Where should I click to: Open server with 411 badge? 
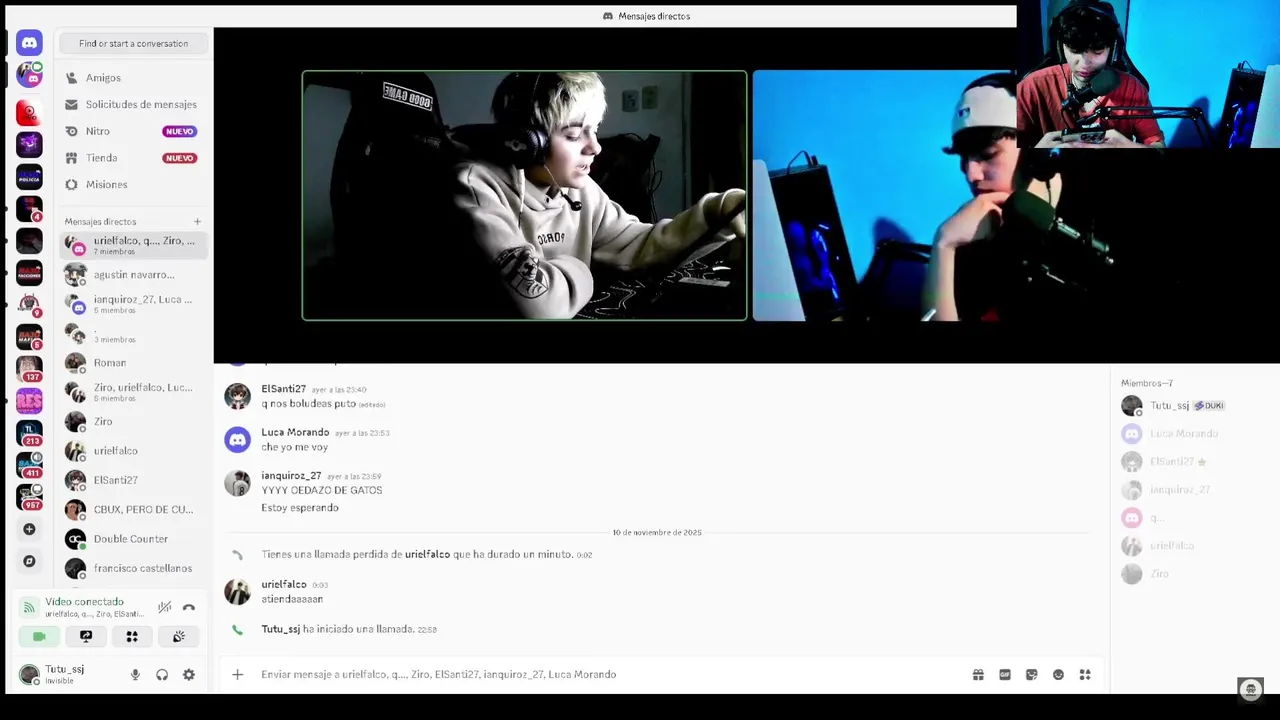tap(29, 465)
